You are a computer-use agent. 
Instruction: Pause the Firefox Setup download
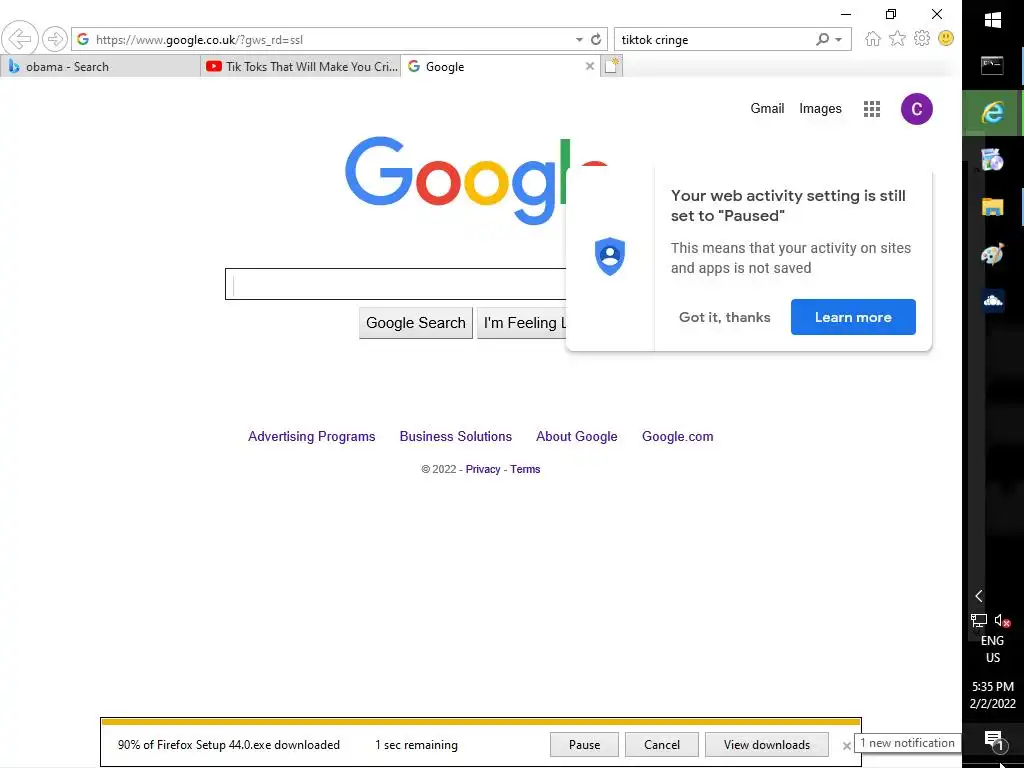tap(584, 745)
